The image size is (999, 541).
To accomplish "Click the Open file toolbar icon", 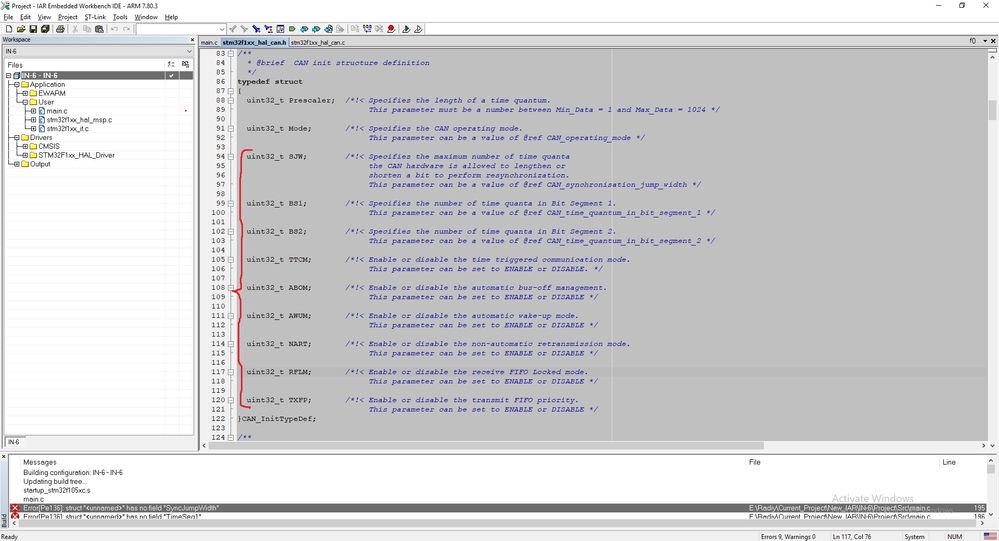I will tap(21, 29).
